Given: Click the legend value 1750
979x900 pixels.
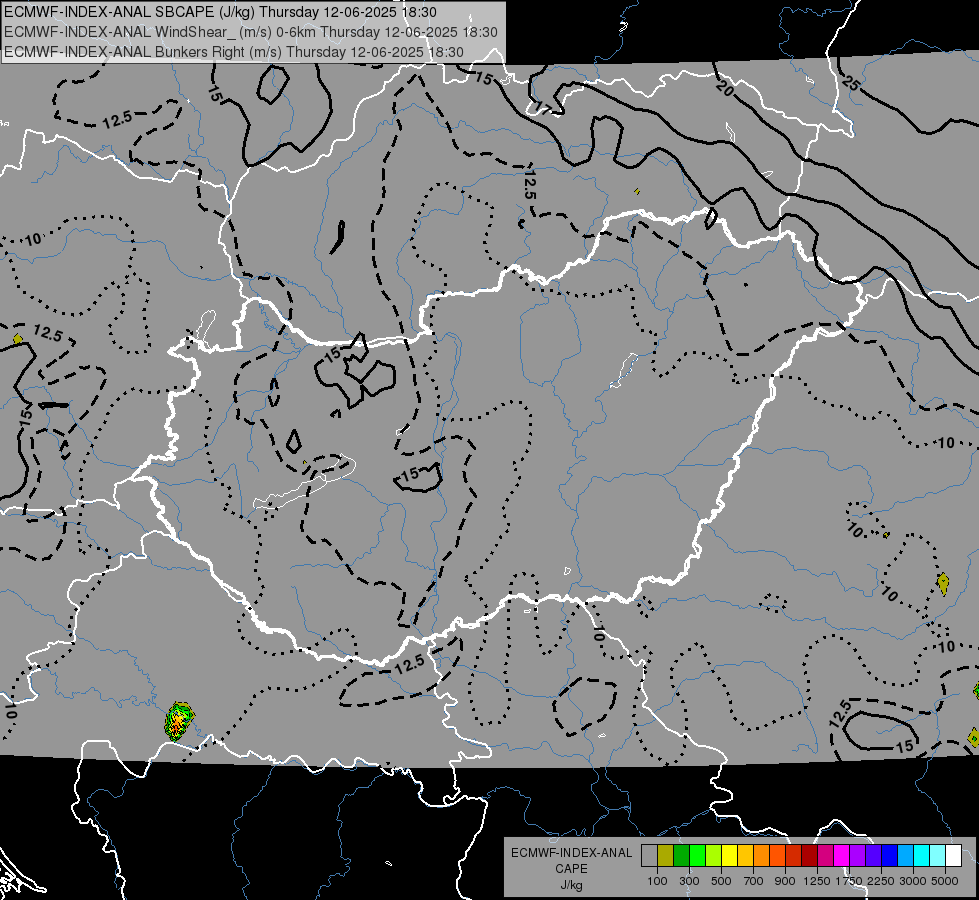Looking at the screenshot, I should (x=849, y=881).
